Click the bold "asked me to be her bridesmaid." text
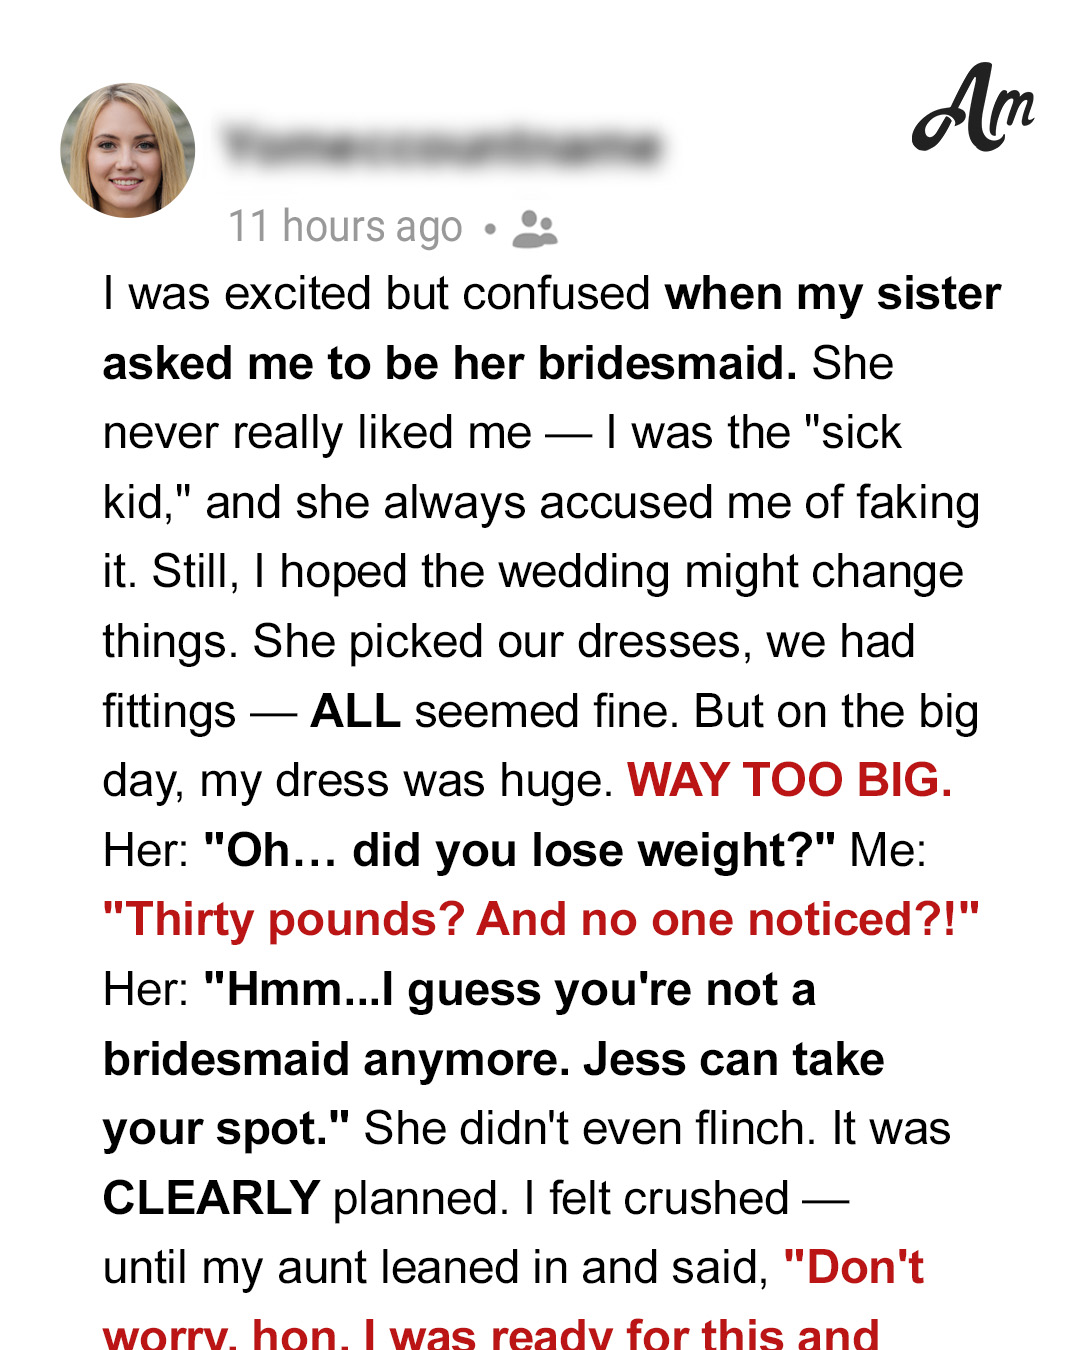Screen dimensions: 1080x1350 click(450, 363)
